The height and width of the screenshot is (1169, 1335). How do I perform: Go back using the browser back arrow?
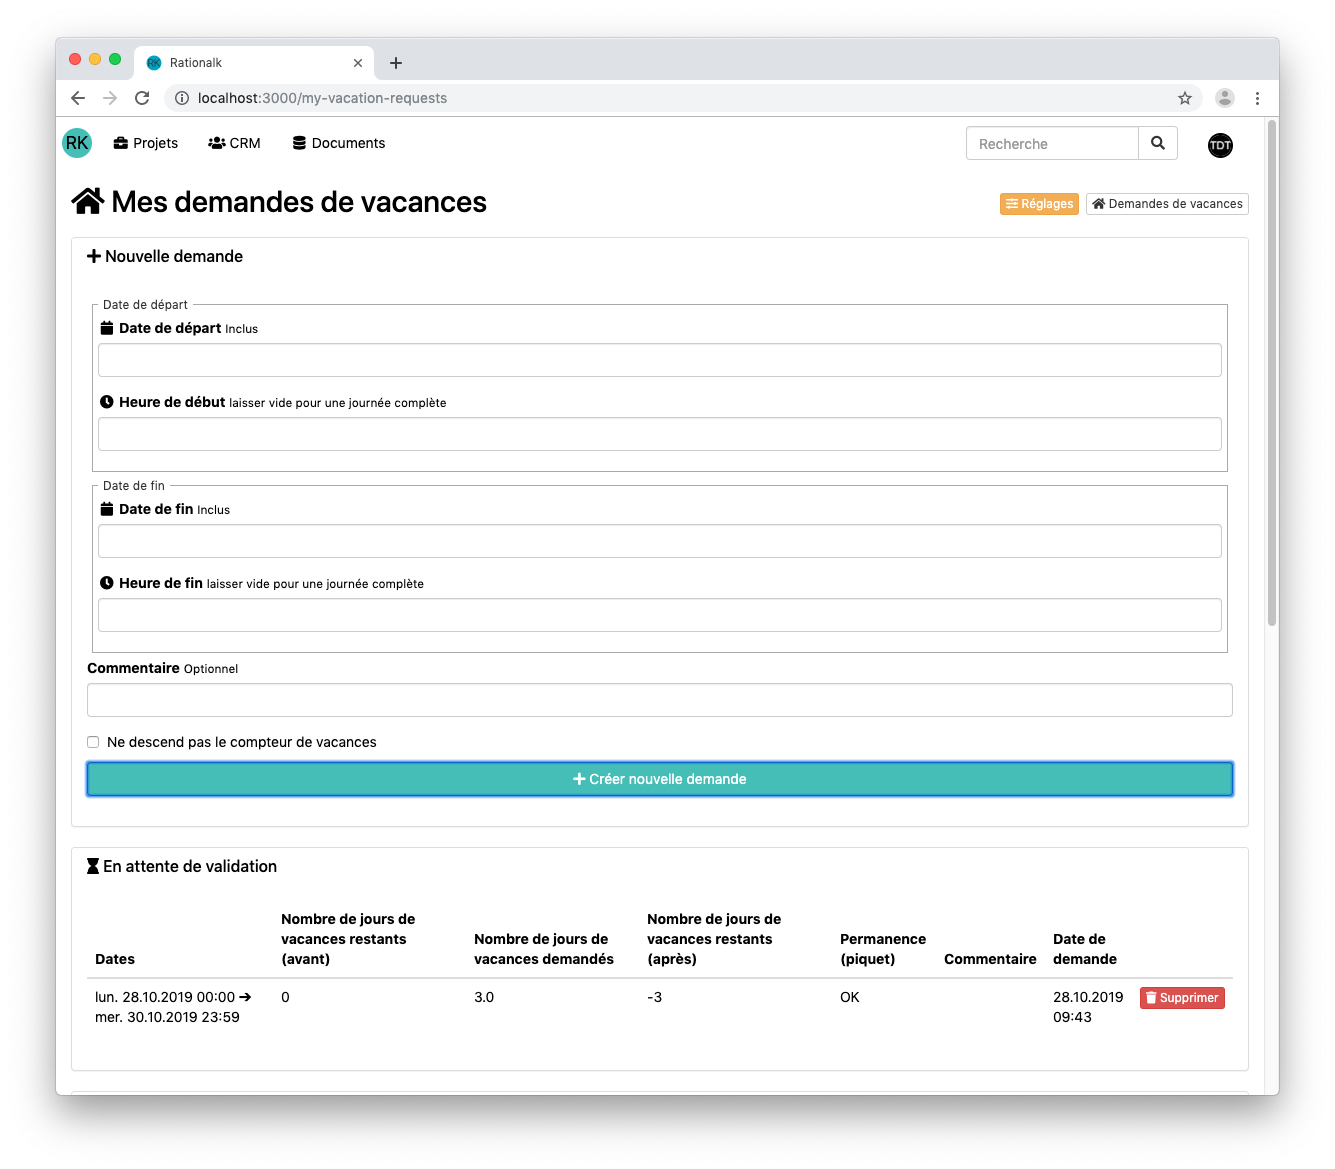tap(78, 98)
